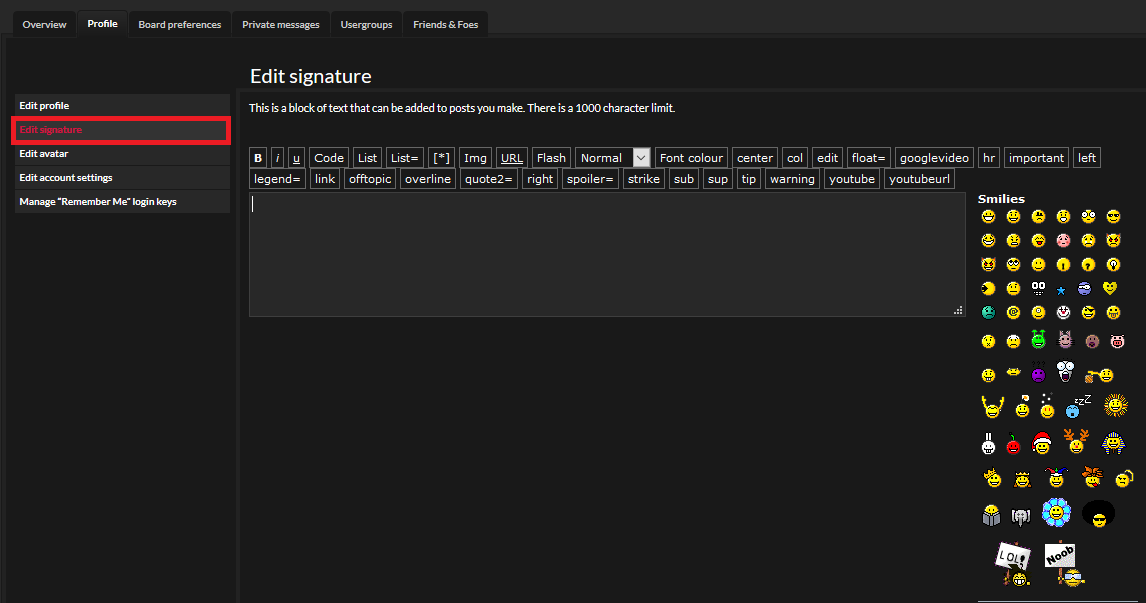This screenshot has width=1146, height=603.
Task: Open the Normal font size dropdown
Action: click(612, 158)
